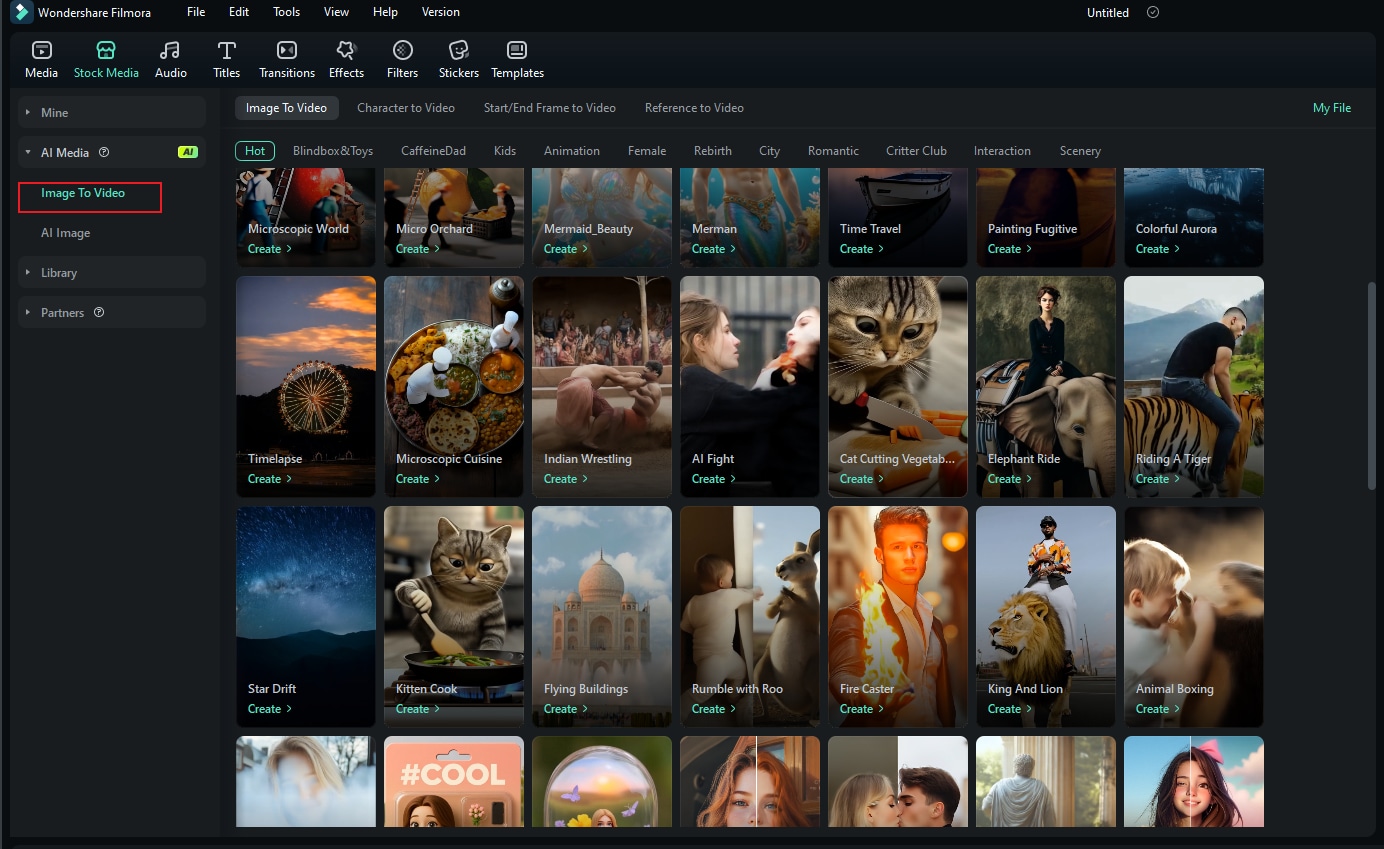Open the File menu
1384x849 pixels.
coord(196,12)
